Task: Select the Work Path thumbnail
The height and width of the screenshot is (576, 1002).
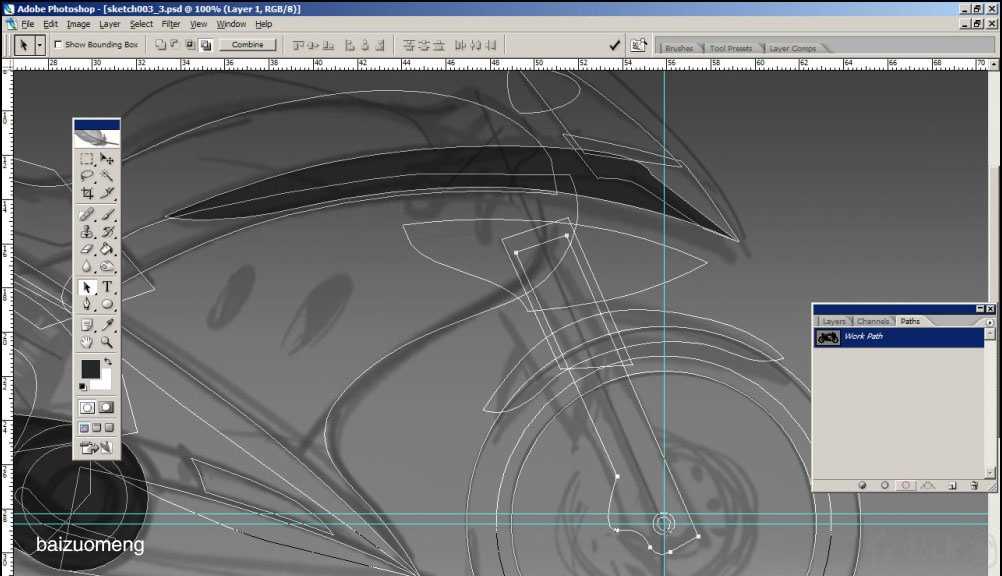Action: (828, 337)
